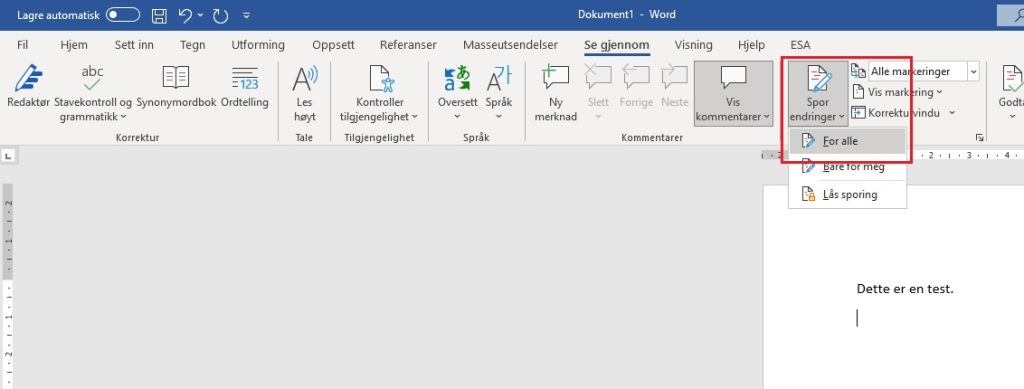1024x389 pixels.
Task: Toggle Vis kommentarer button
Action: pyautogui.click(x=733, y=93)
